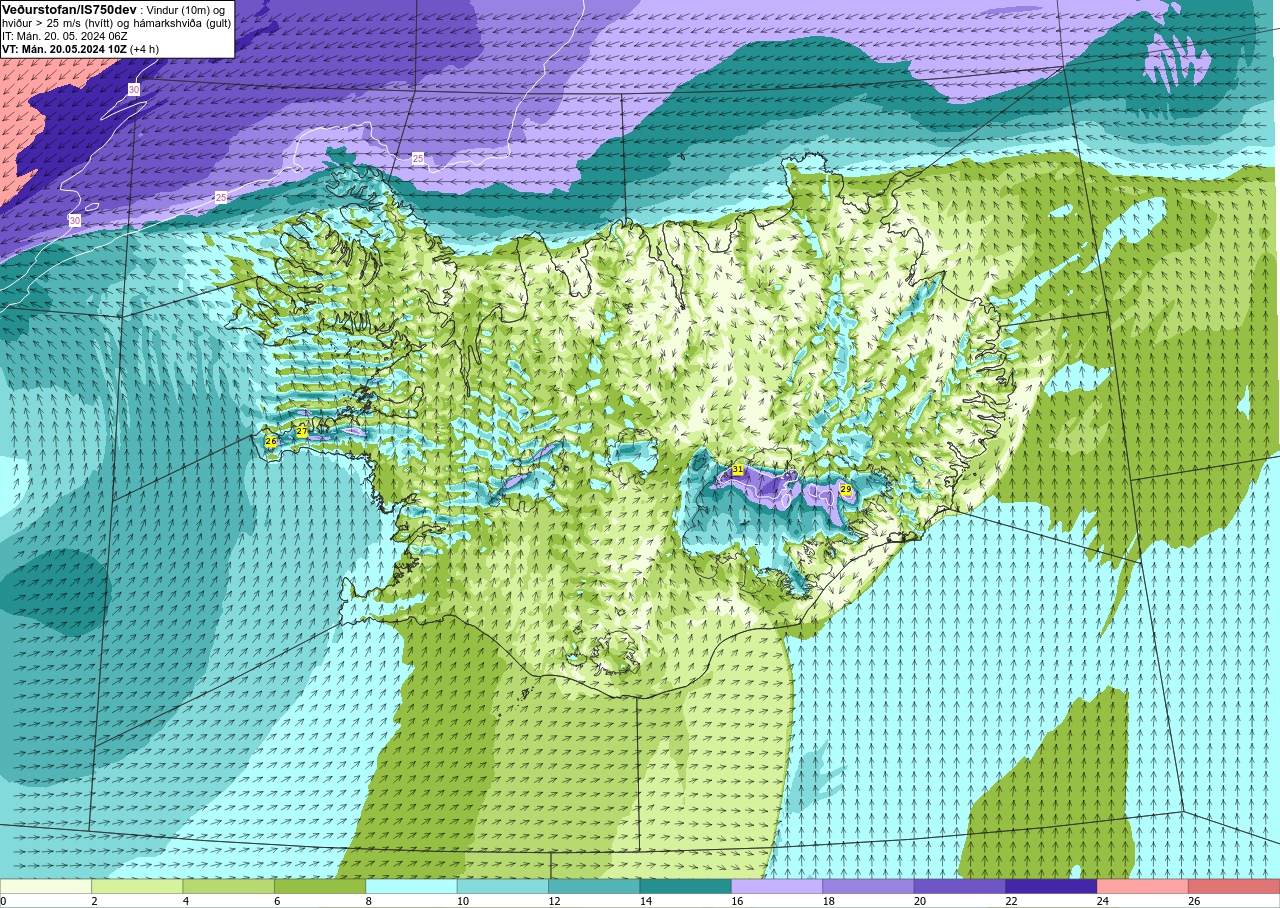The height and width of the screenshot is (908, 1280).
Task: Select the "12" tick label on the scale
Action: 554,901
